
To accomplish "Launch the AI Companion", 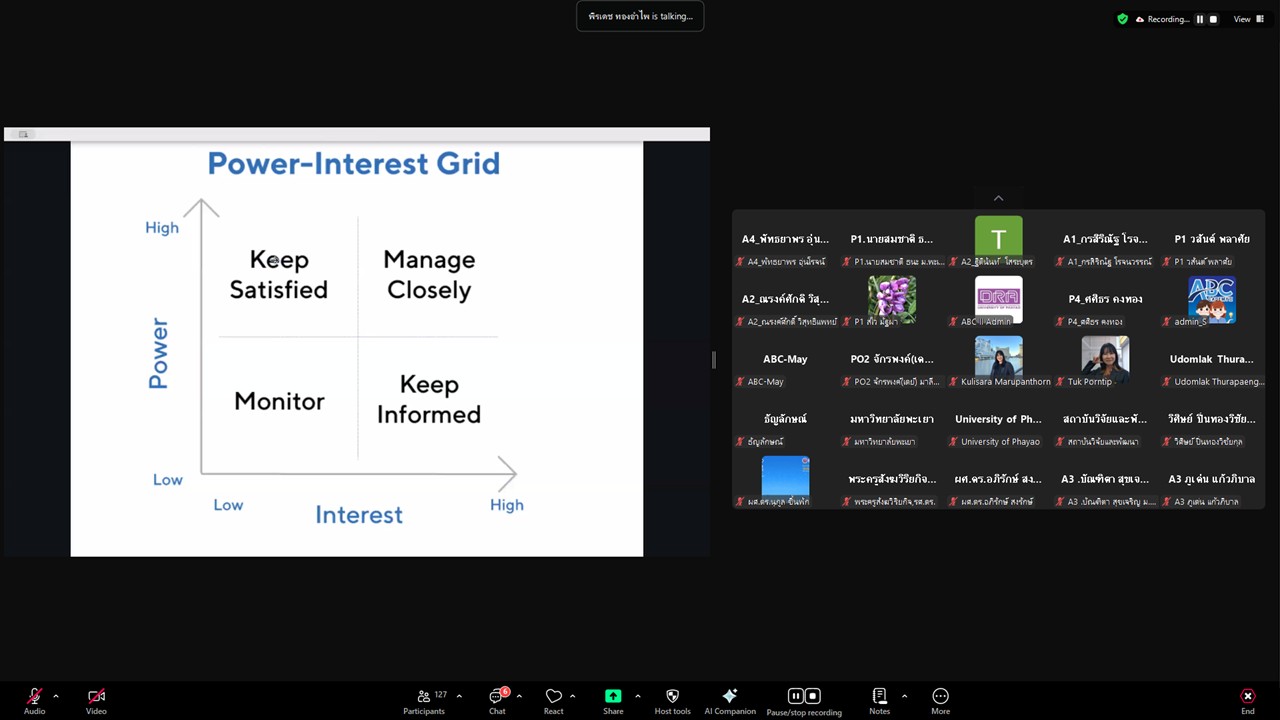I will [730, 700].
